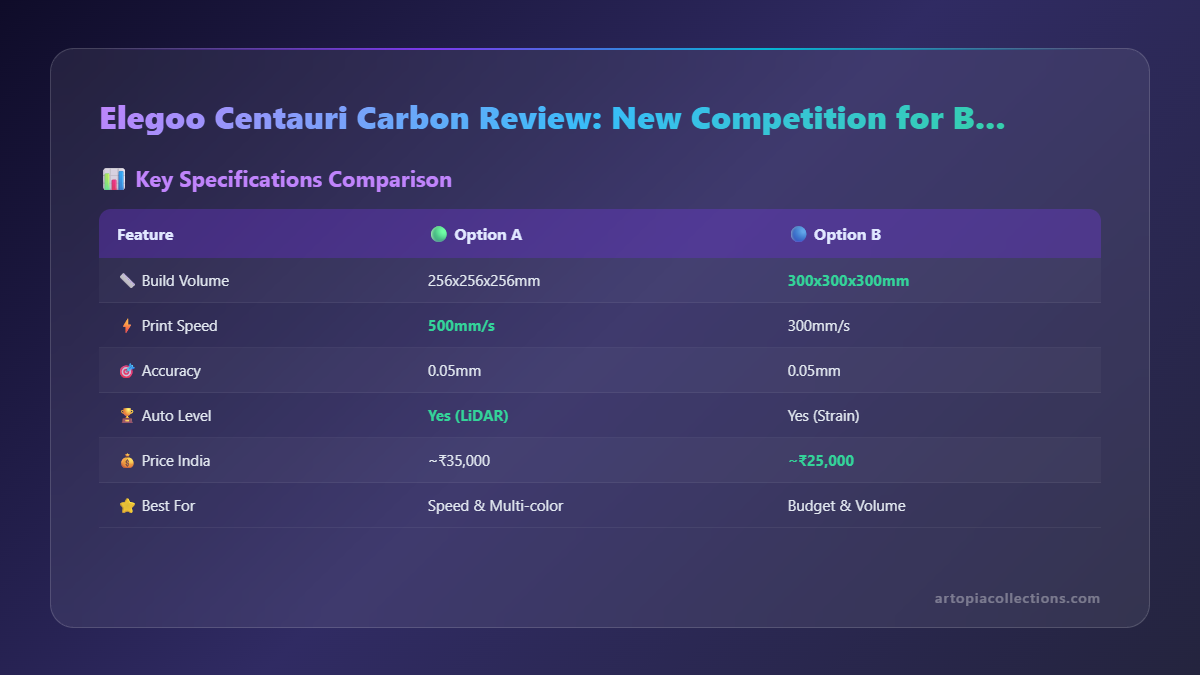Select the 300x300x300mm cell
This screenshot has height=675, width=1200.
tap(849, 281)
